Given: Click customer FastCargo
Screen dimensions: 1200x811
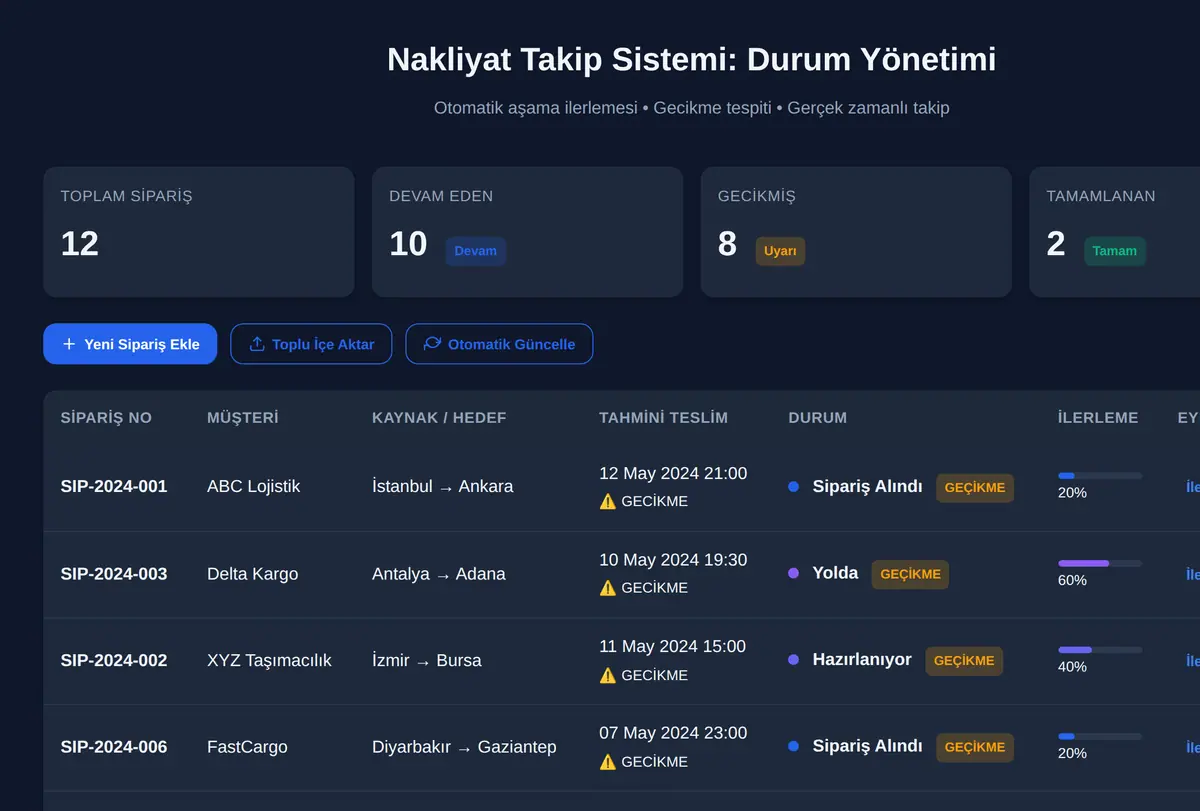Looking at the screenshot, I should tap(247, 747).
